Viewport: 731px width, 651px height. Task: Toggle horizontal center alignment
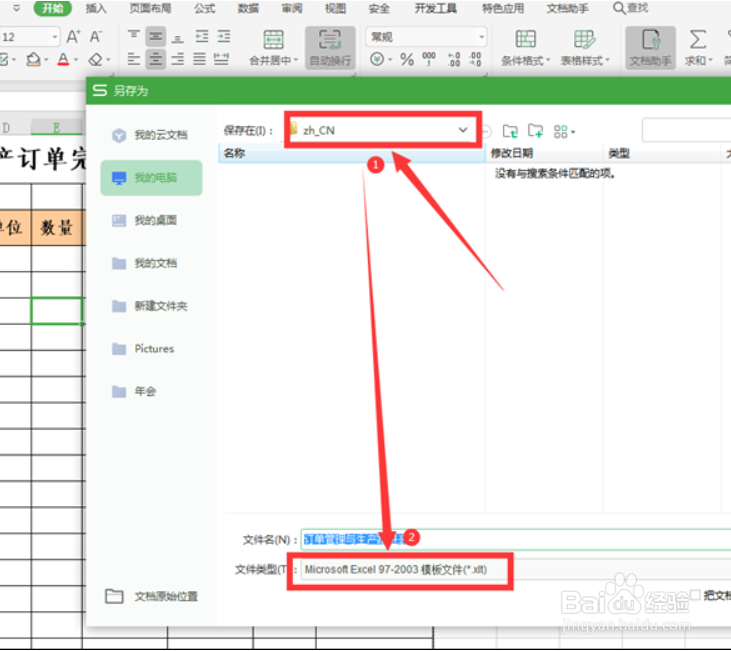tap(156, 59)
